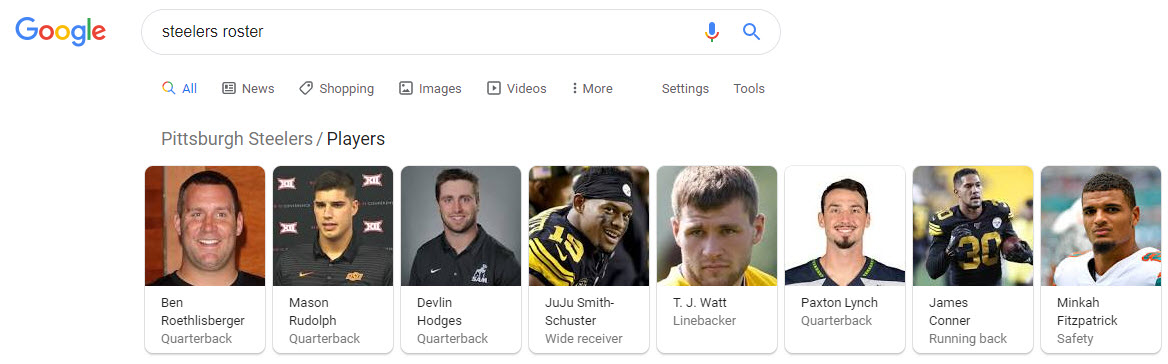Click into the steelers roster search field

coord(425,32)
